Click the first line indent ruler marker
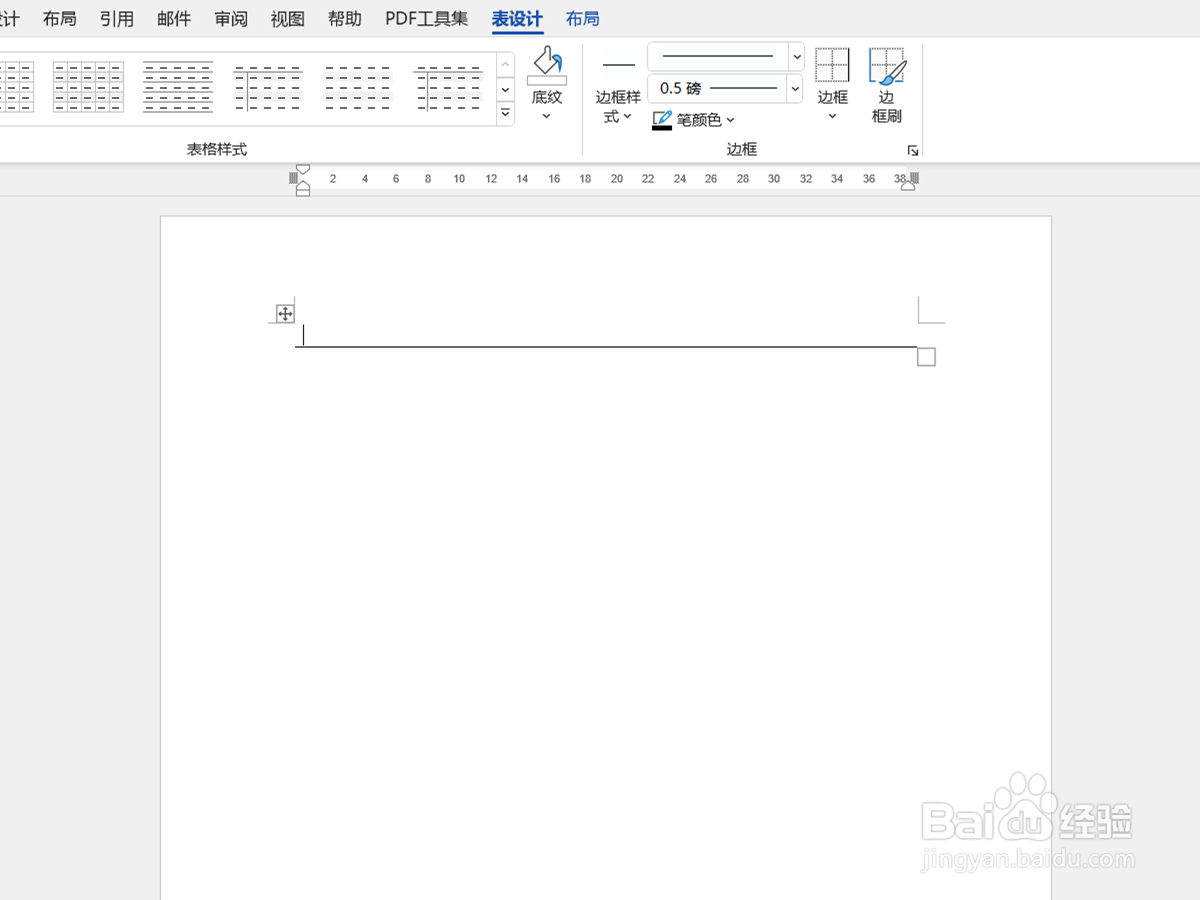This screenshot has height=900, width=1200. [303, 170]
